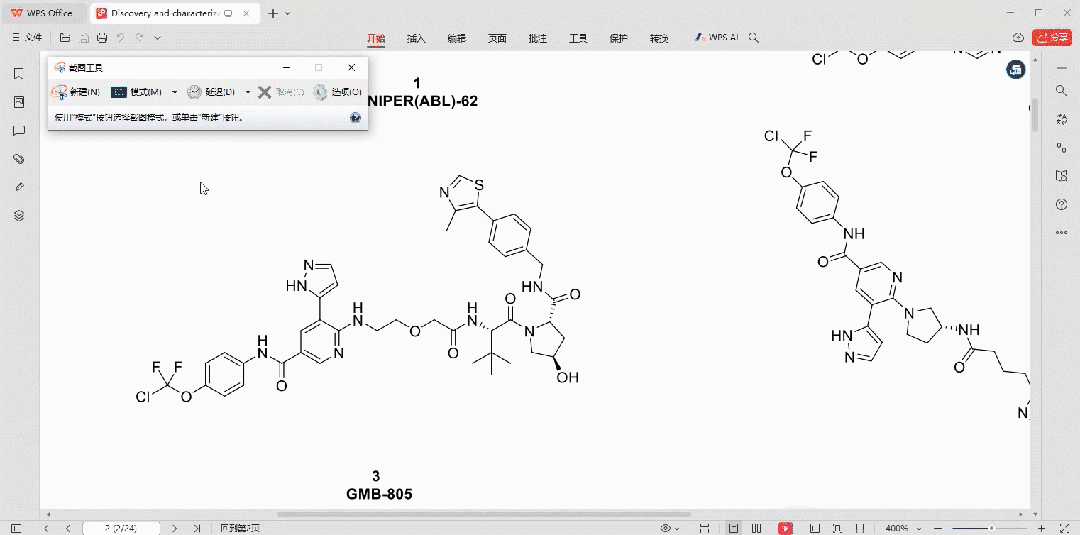Open the 400% zoom level dropdown
The width and height of the screenshot is (1080, 535).
pyautogui.click(x=901, y=528)
